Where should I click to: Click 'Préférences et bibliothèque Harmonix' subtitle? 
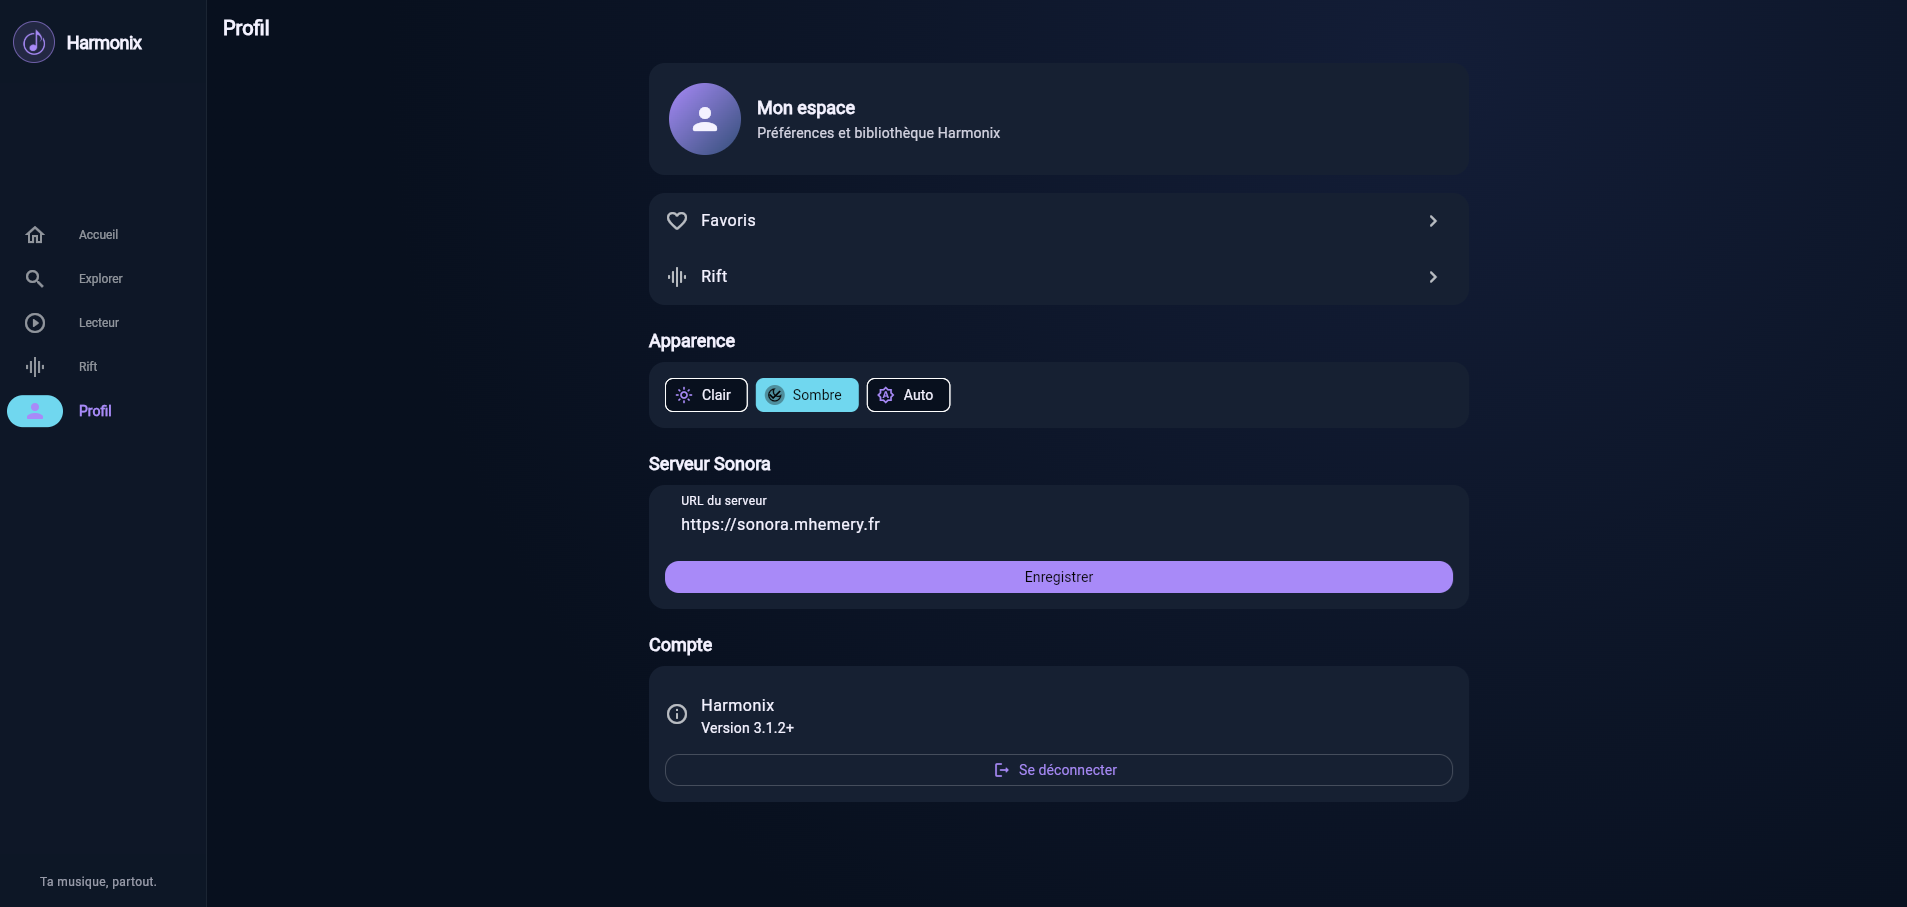click(878, 133)
